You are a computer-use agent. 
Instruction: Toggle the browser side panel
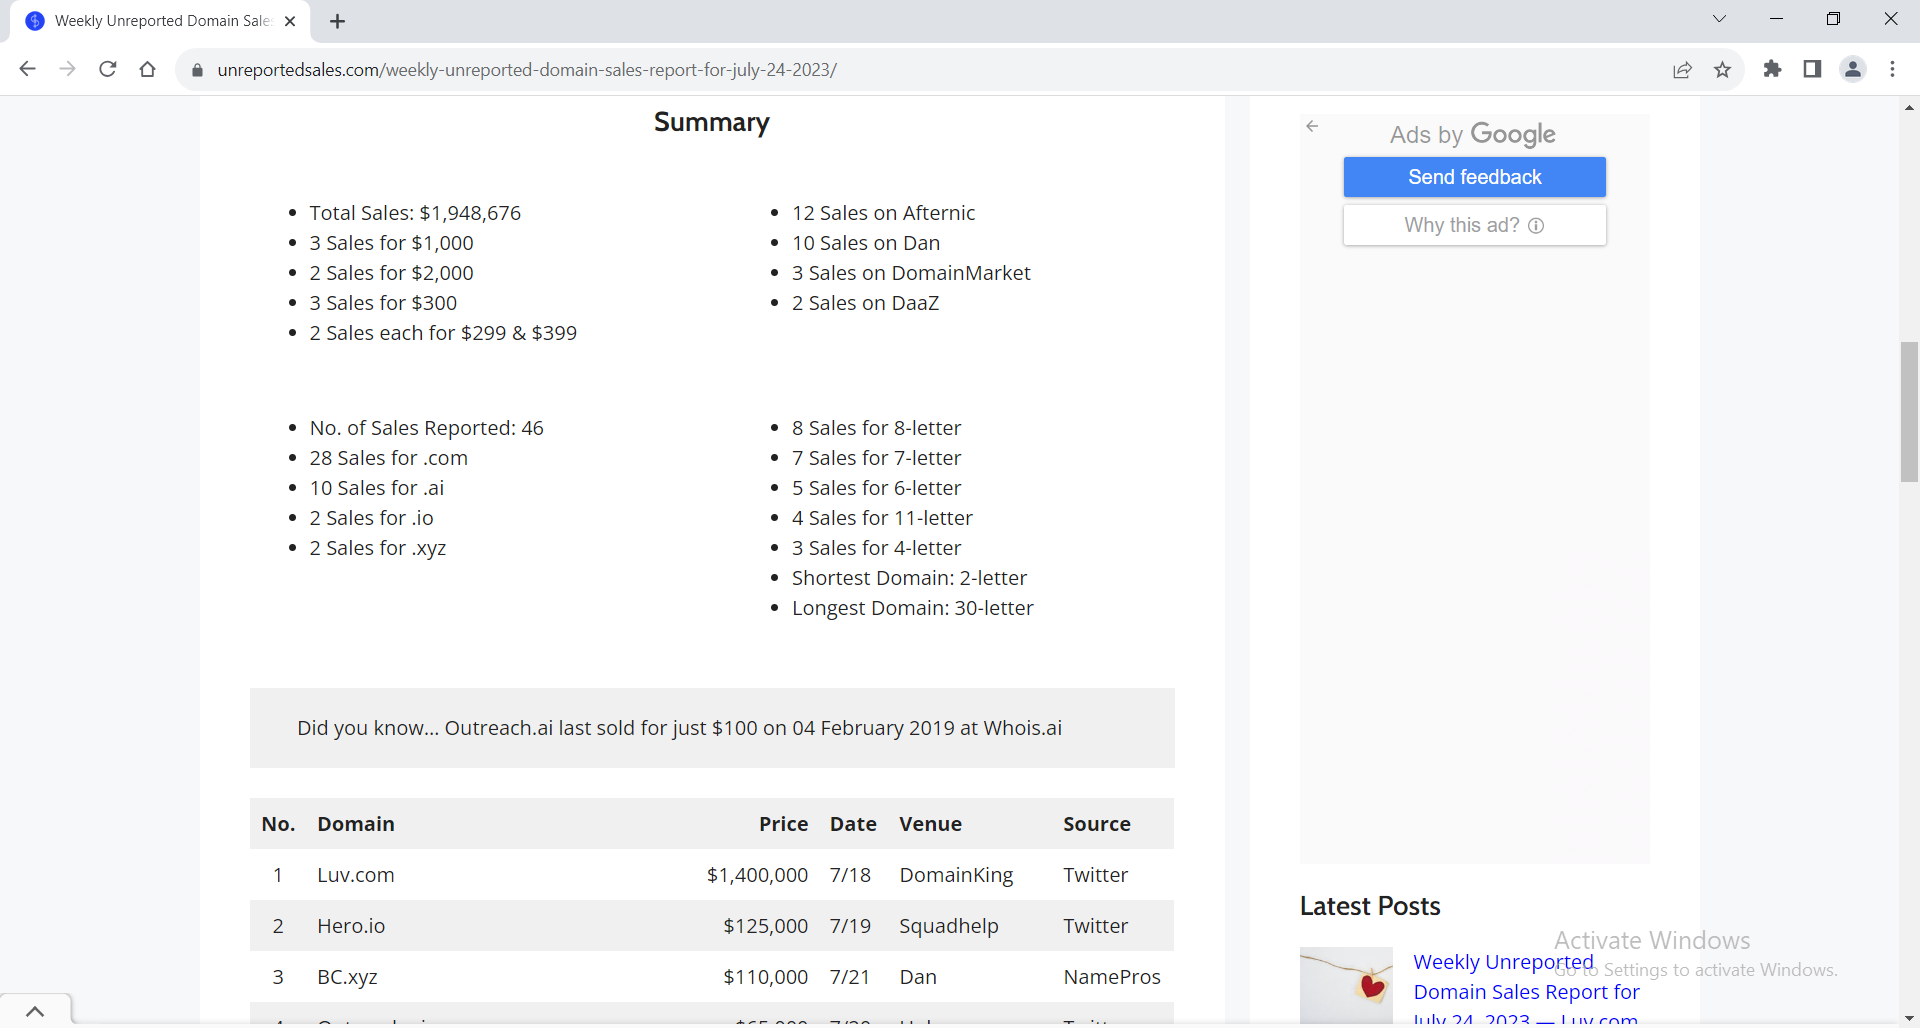[x=1812, y=69]
